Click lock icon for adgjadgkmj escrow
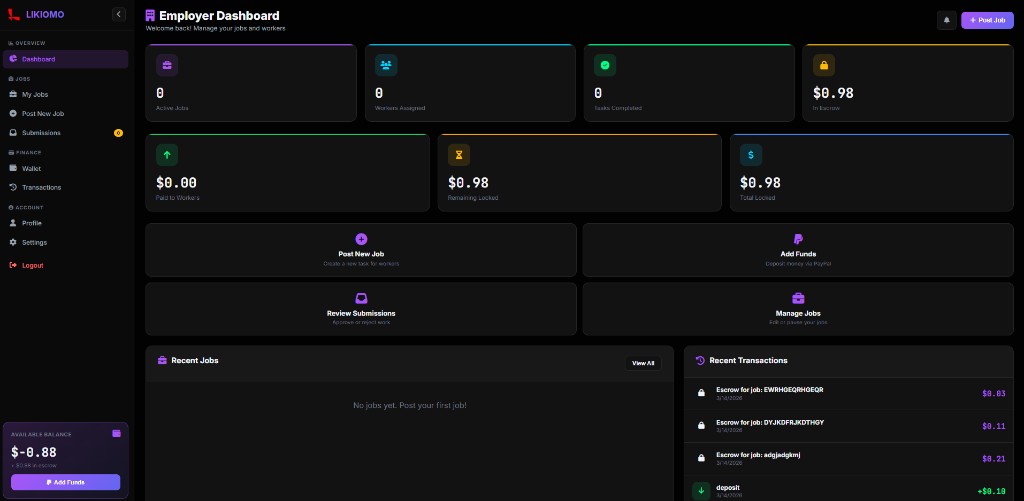The width and height of the screenshot is (1024, 501). click(x=701, y=459)
